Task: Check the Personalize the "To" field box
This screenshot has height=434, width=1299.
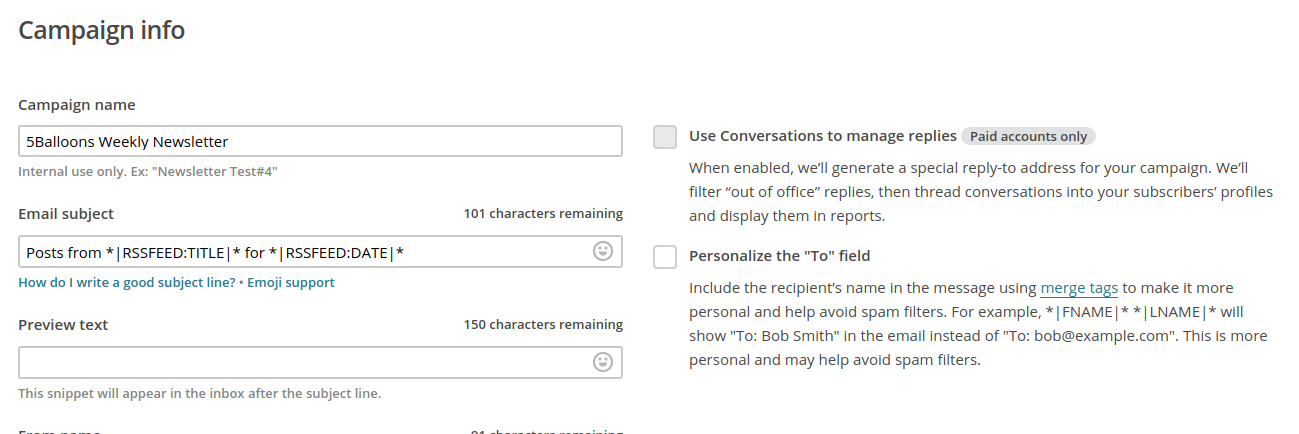Action: click(x=665, y=257)
